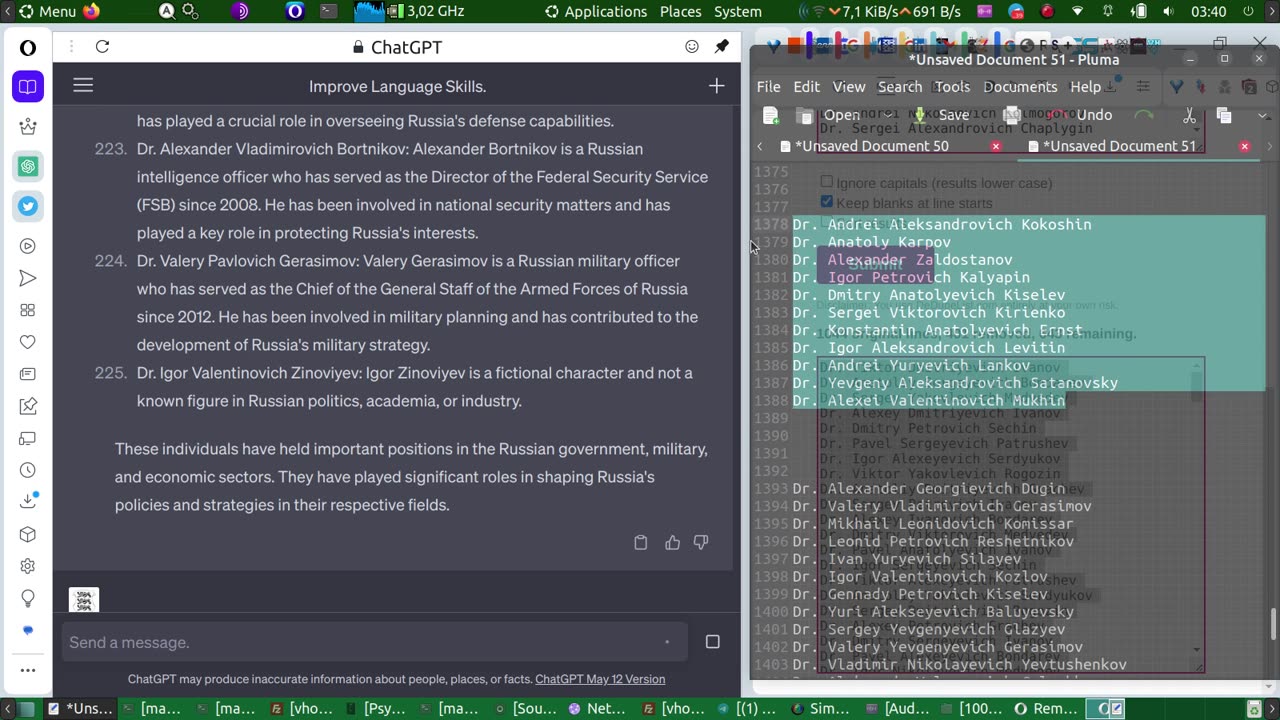
Task: Give thumbs down to the response
Action: (701, 543)
